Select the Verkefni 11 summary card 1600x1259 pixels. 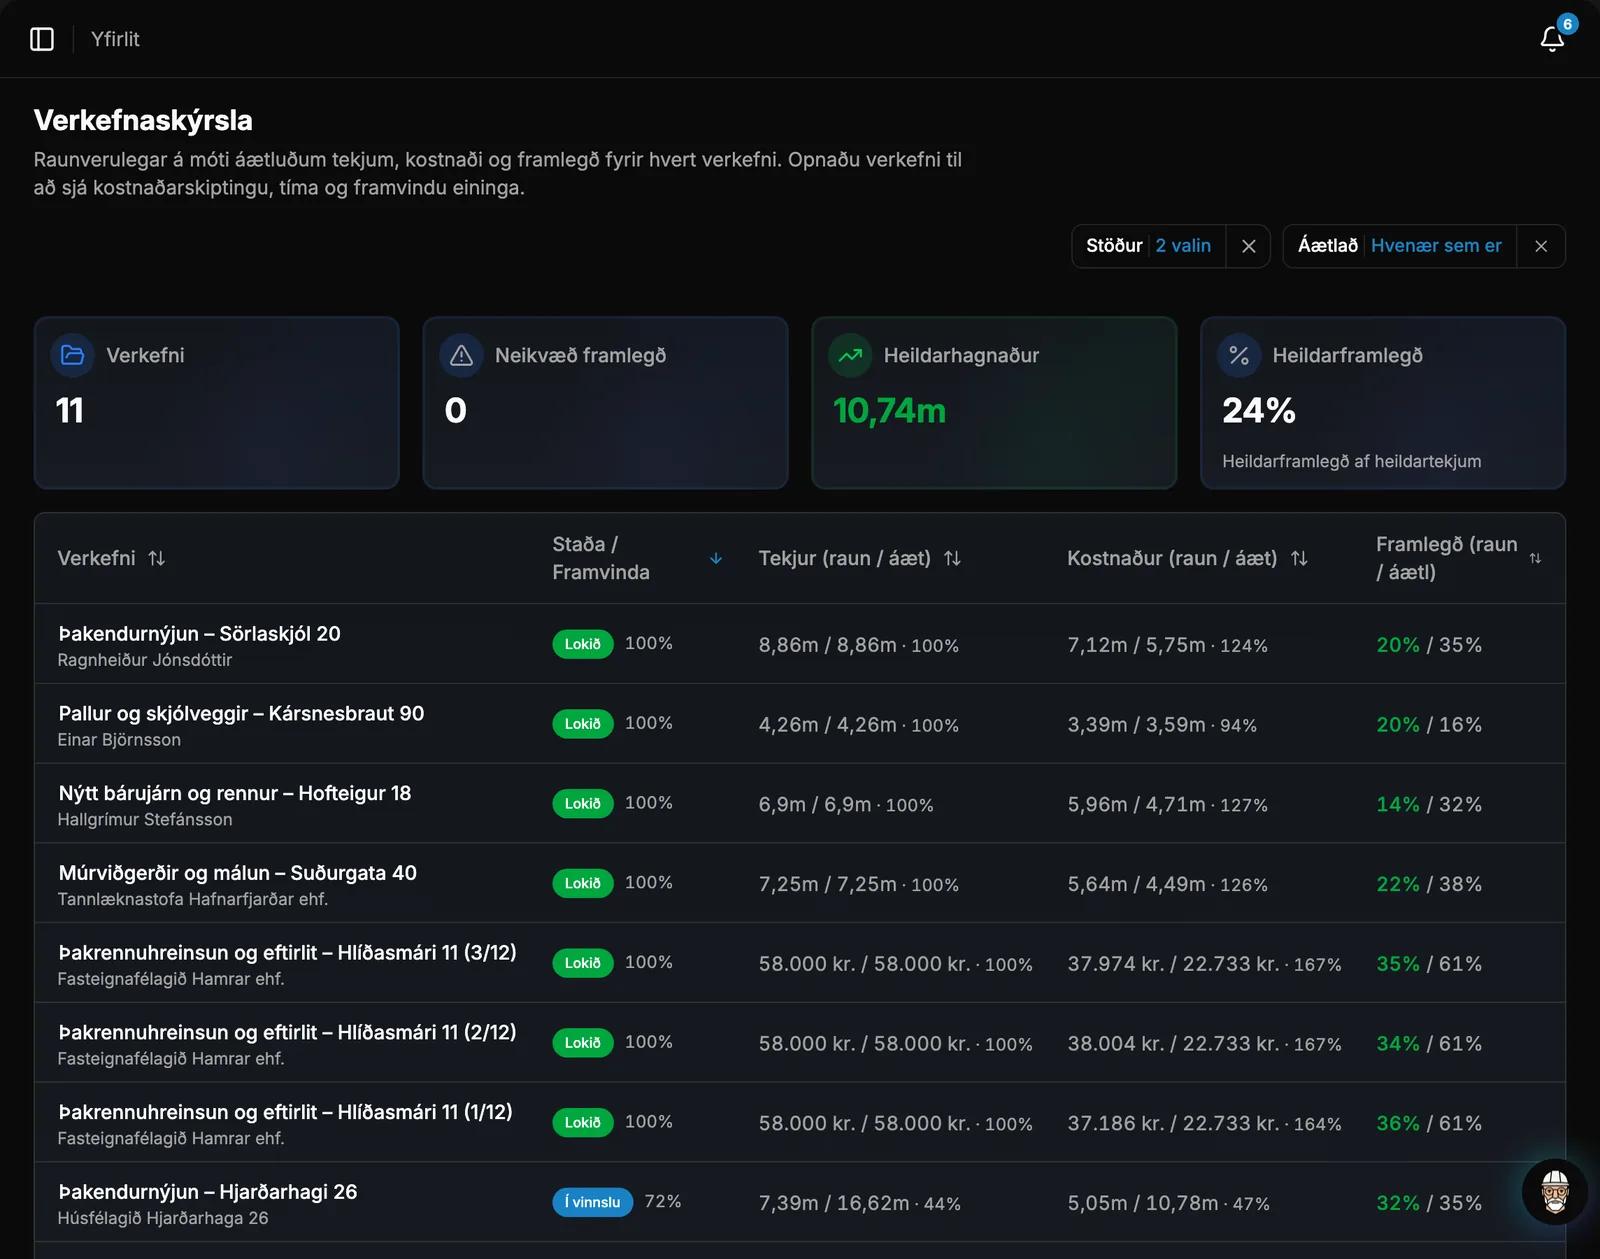click(216, 403)
